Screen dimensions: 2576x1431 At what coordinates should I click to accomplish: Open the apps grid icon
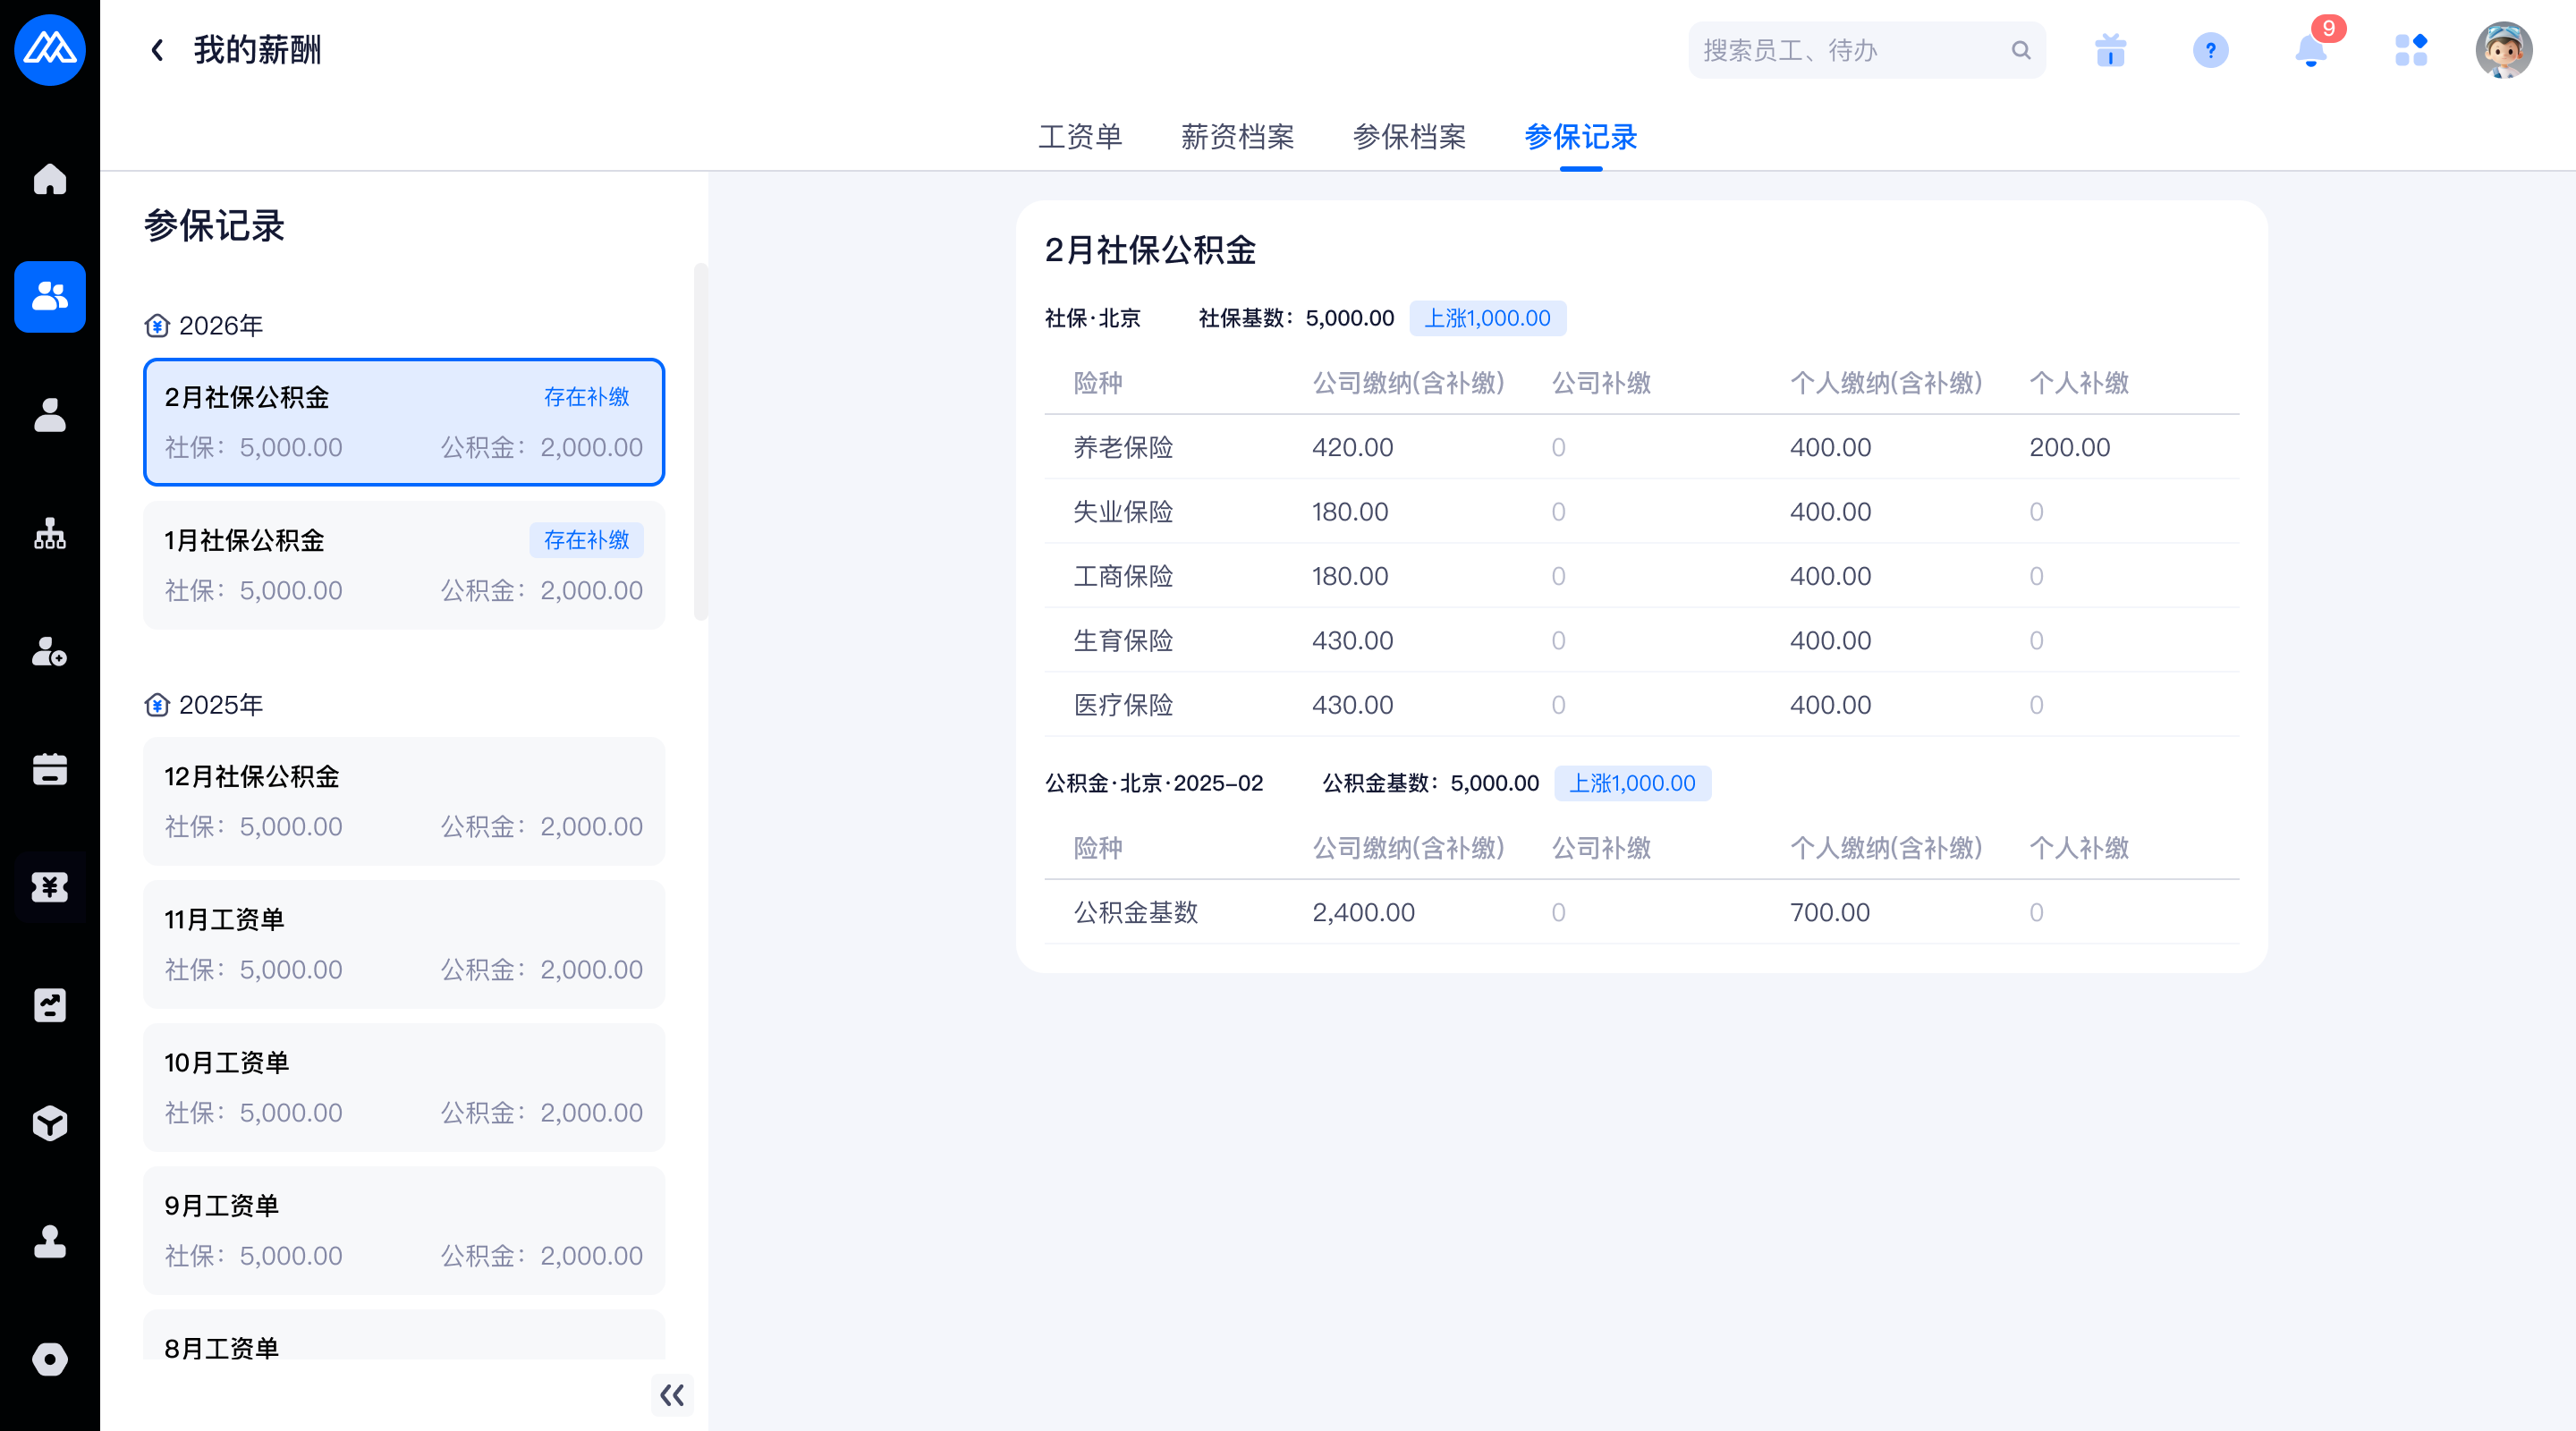[x=2410, y=50]
